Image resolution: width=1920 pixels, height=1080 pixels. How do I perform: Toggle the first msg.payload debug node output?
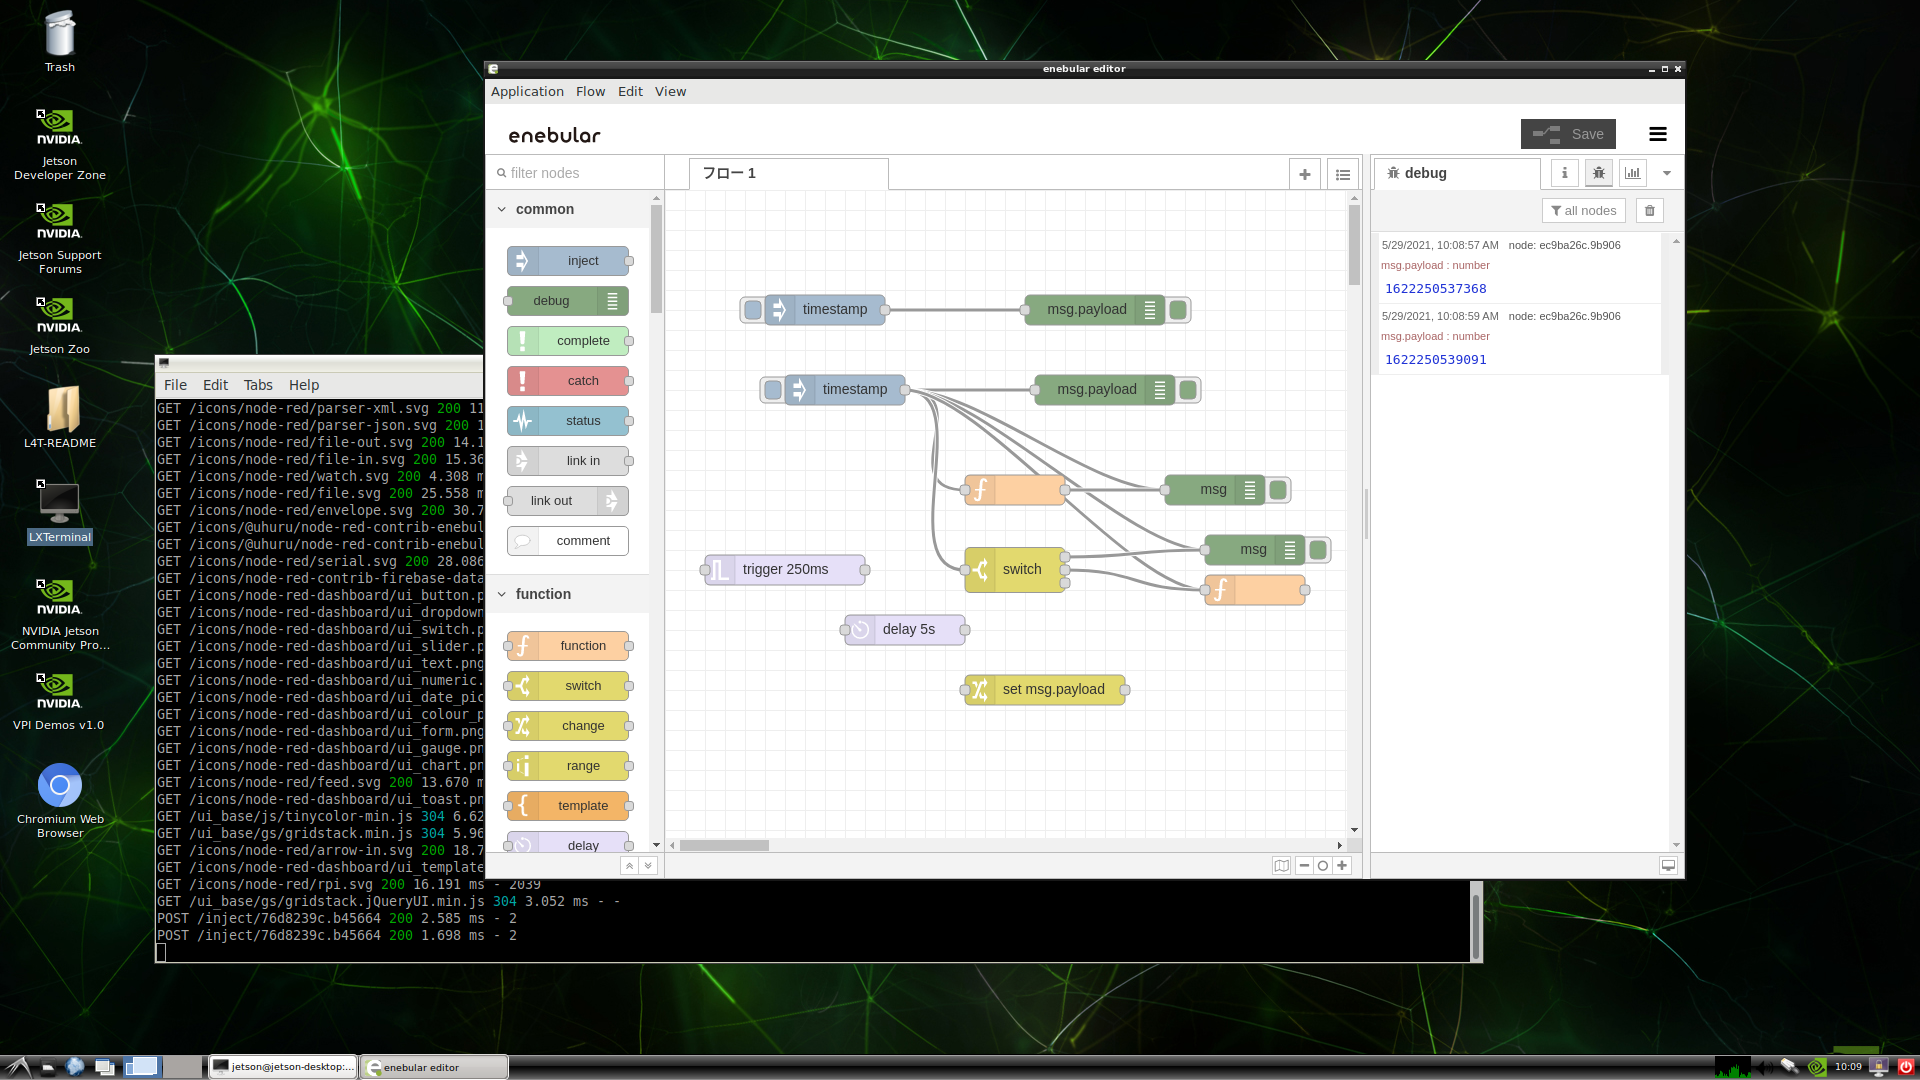1178,310
